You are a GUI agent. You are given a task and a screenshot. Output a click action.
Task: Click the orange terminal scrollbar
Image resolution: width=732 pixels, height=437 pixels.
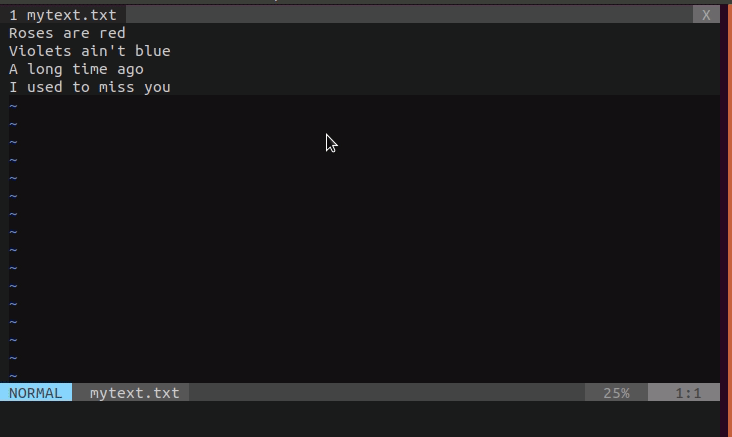pos(725,200)
